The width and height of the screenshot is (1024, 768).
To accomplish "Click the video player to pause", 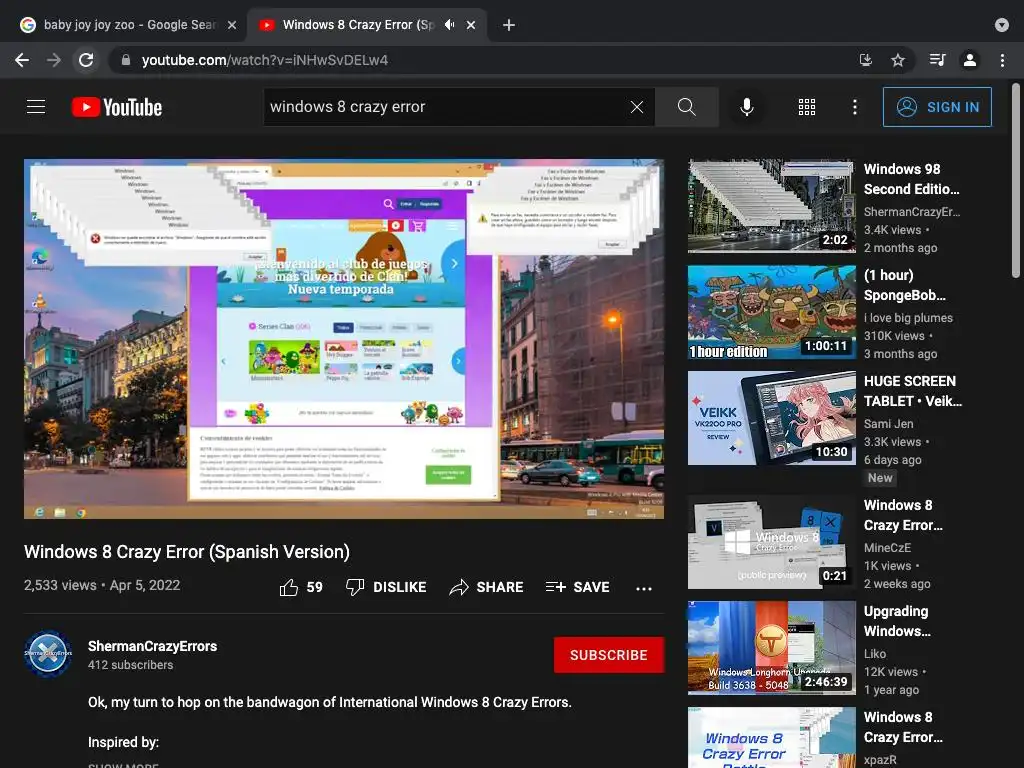I will tap(344, 339).
